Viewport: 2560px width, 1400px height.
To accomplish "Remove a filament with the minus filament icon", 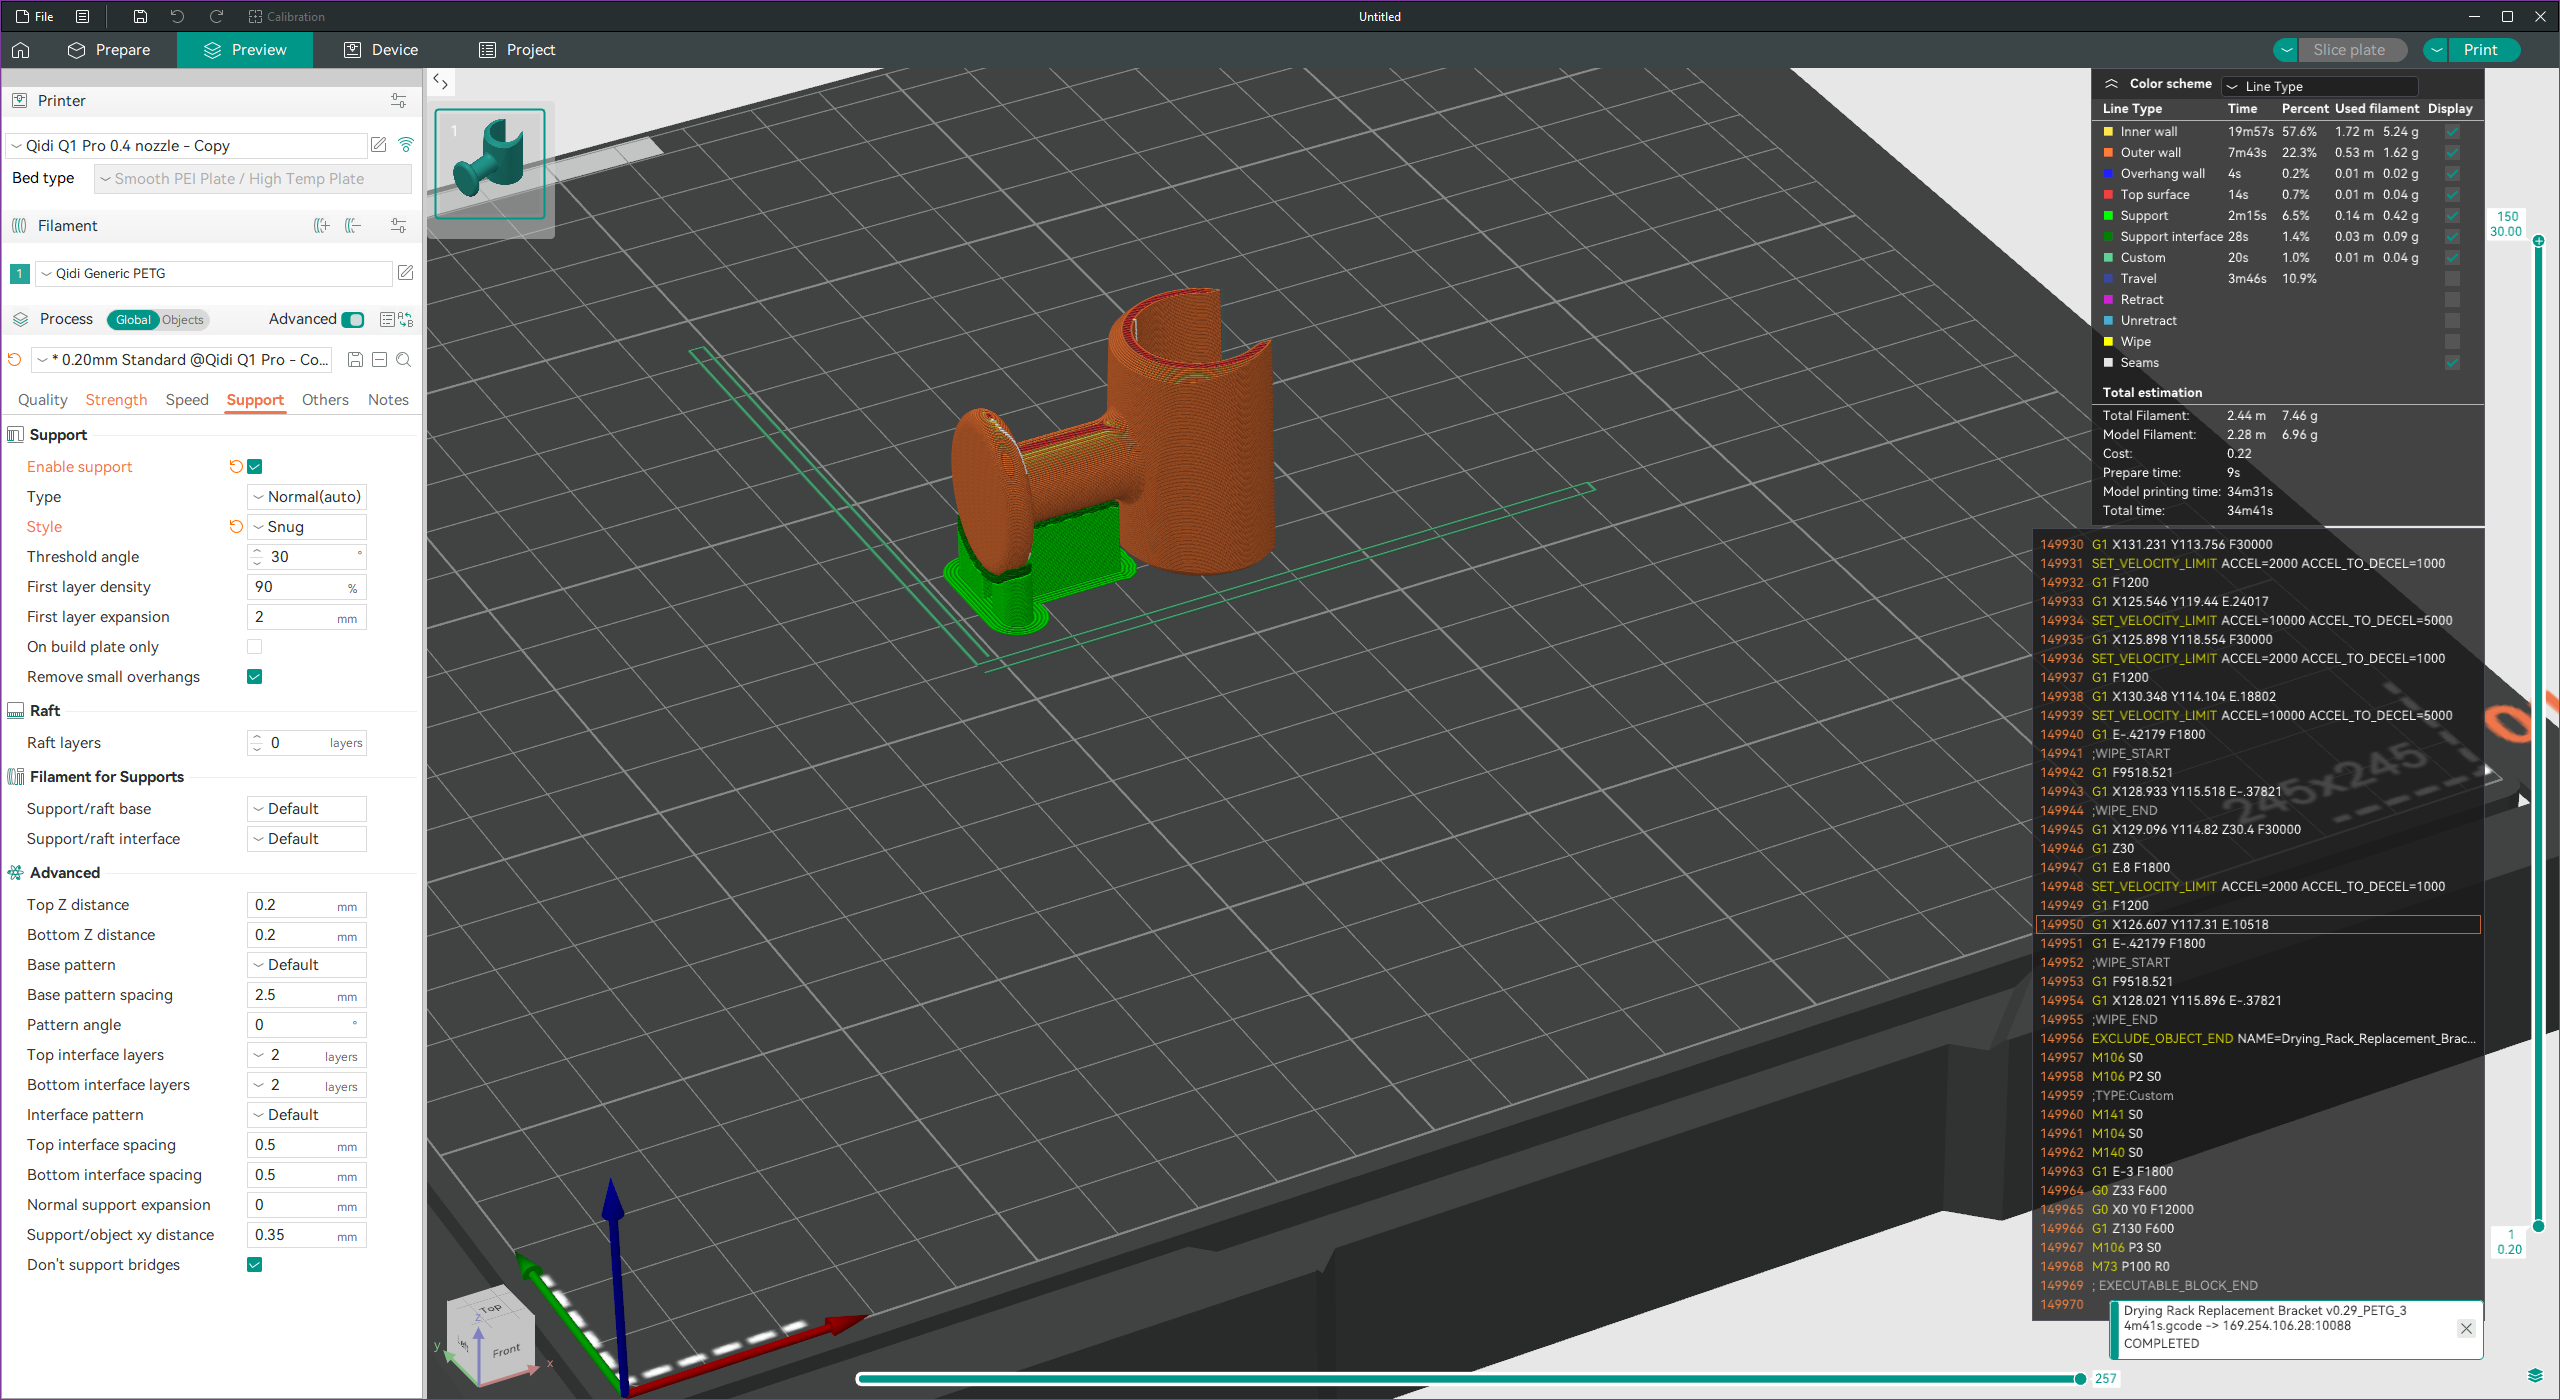I will tap(352, 226).
